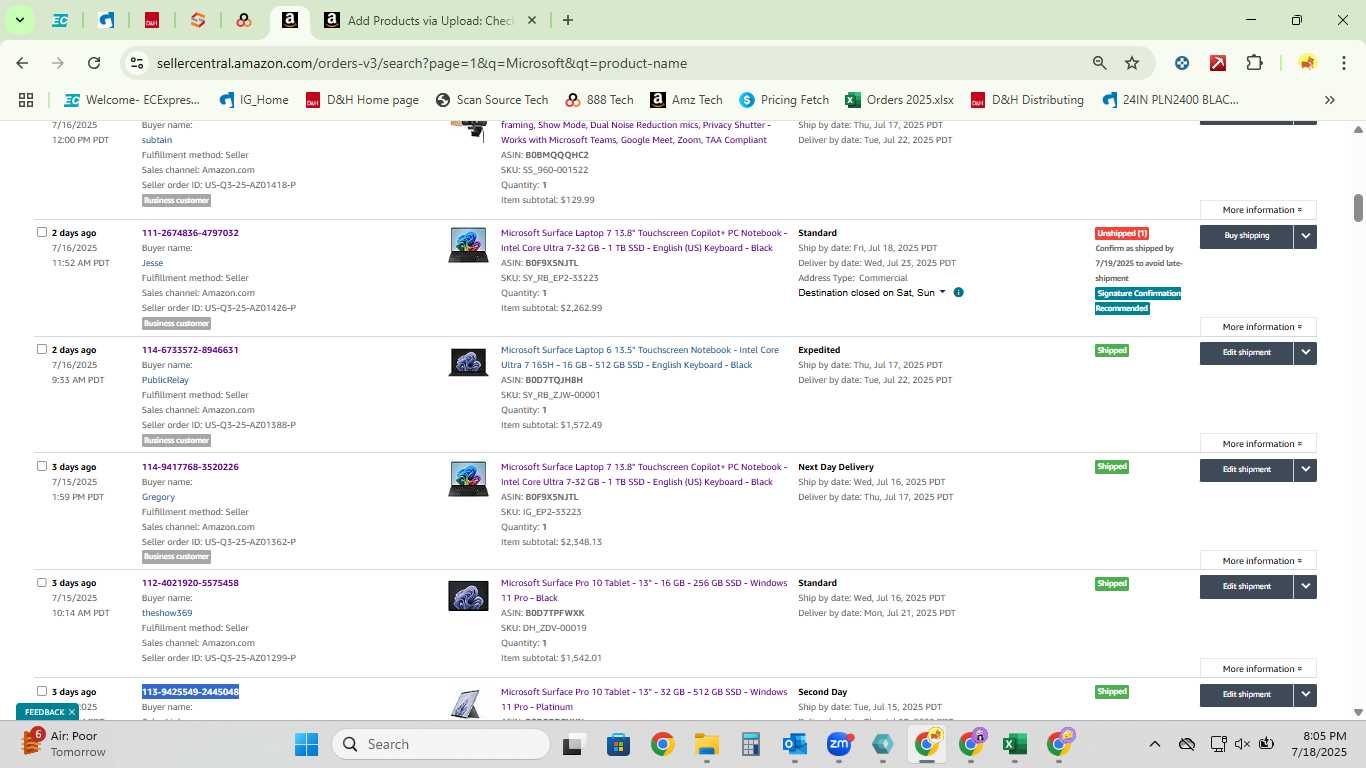Open the Amz Tech bookmark

click(686, 100)
